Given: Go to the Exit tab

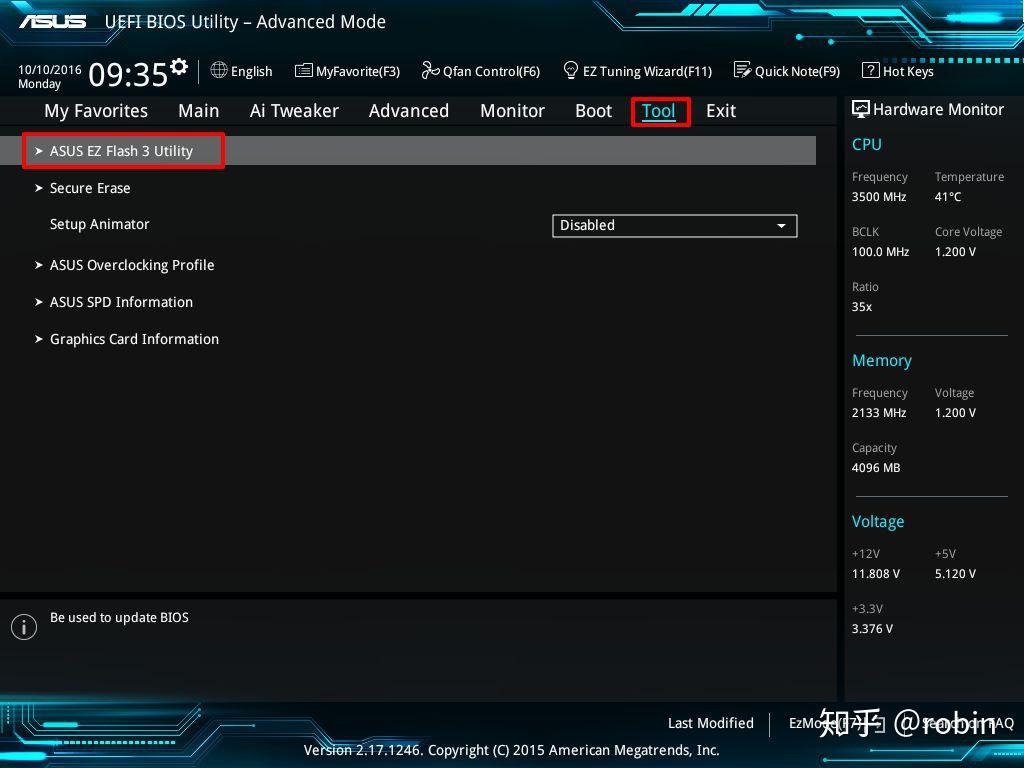Looking at the screenshot, I should 721,111.
